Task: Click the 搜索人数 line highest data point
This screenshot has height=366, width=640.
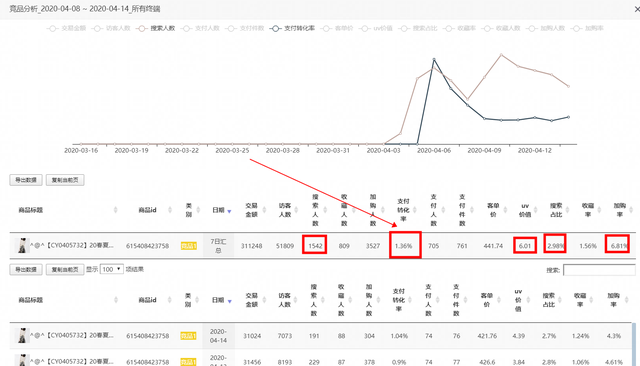Action: coord(501,54)
